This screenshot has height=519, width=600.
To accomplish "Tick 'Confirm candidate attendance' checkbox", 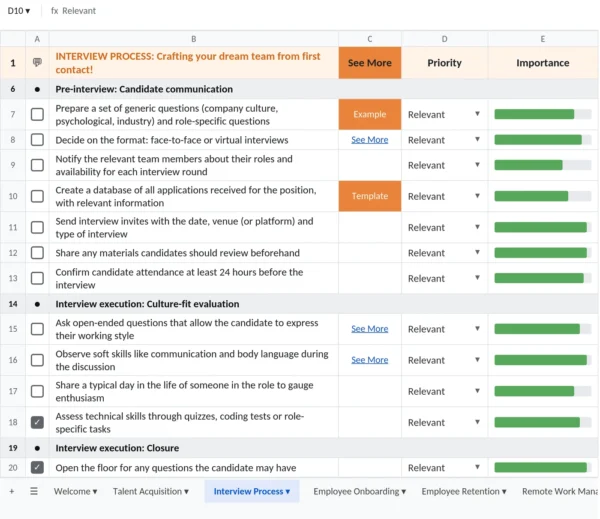I will click(37, 278).
